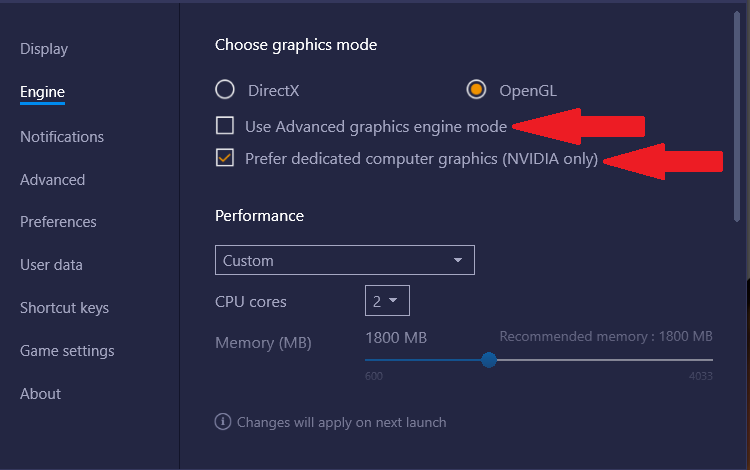Open the Display settings tab

[44, 49]
